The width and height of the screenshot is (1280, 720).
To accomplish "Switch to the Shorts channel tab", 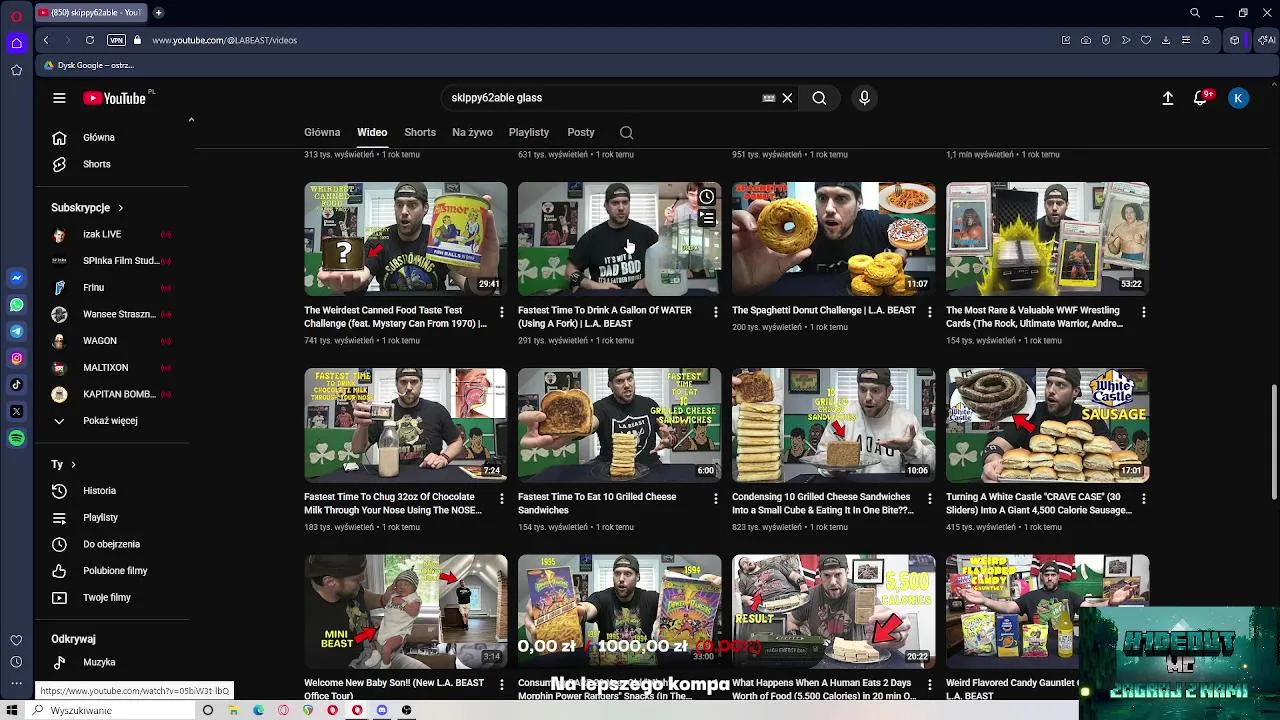I will [x=420, y=132].
